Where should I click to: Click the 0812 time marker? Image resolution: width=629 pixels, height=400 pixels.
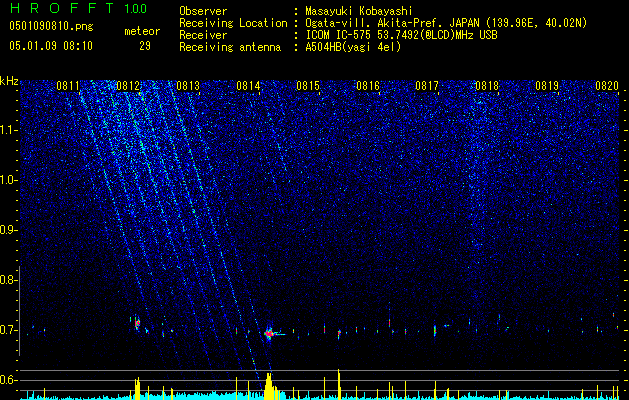coord(128,85)
